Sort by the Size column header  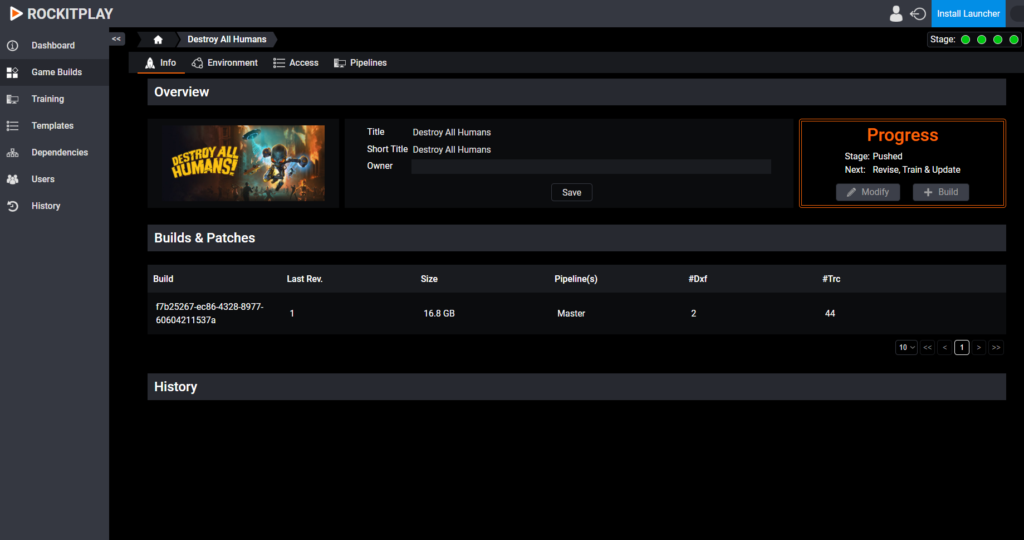429,279
